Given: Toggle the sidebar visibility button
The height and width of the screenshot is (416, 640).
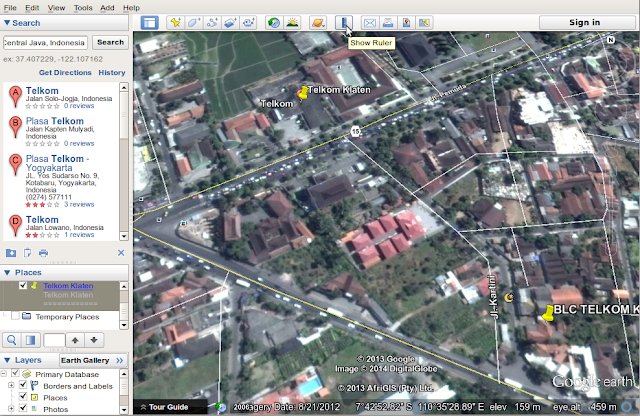Looking at the screenshot, I should (149, 23).
